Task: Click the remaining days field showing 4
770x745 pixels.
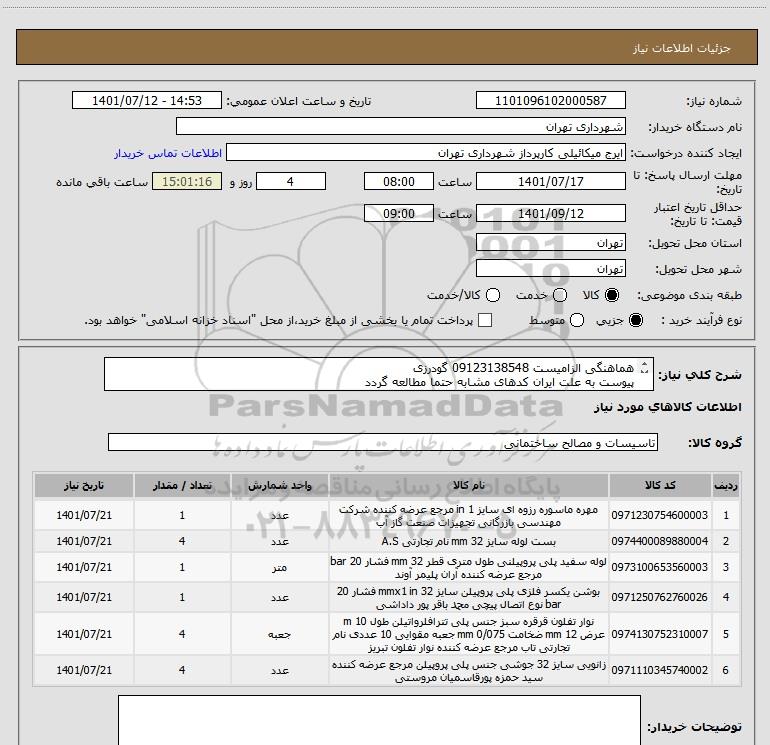Action: 291,181
